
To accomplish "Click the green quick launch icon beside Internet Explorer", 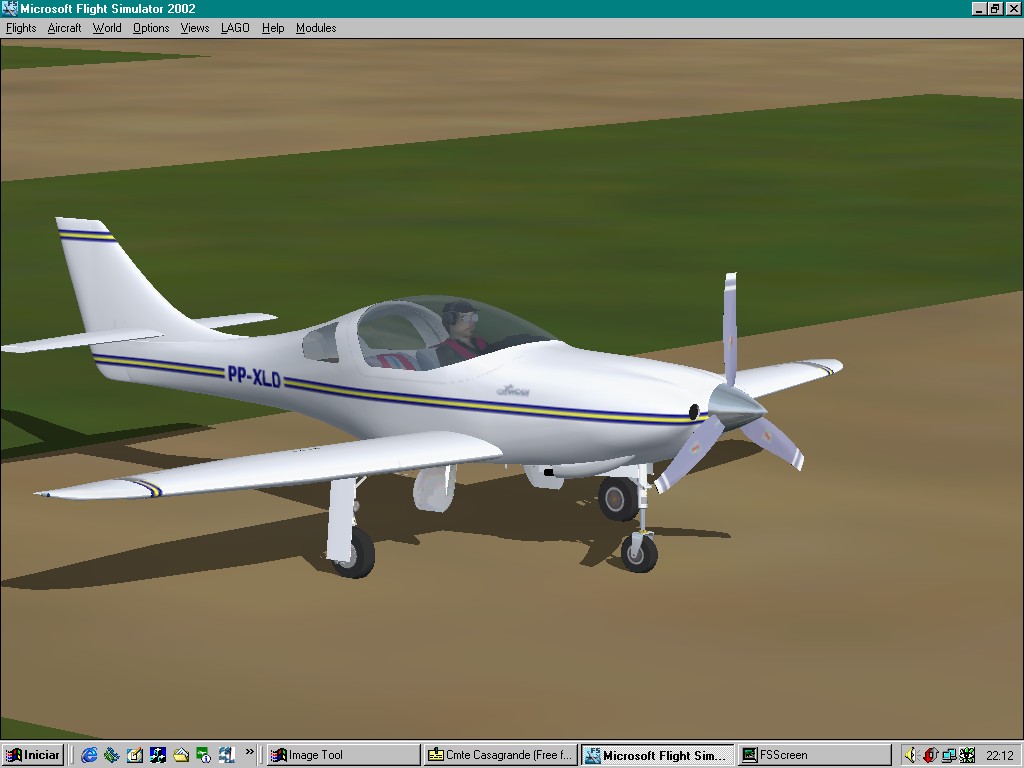I will coord(112,755).
